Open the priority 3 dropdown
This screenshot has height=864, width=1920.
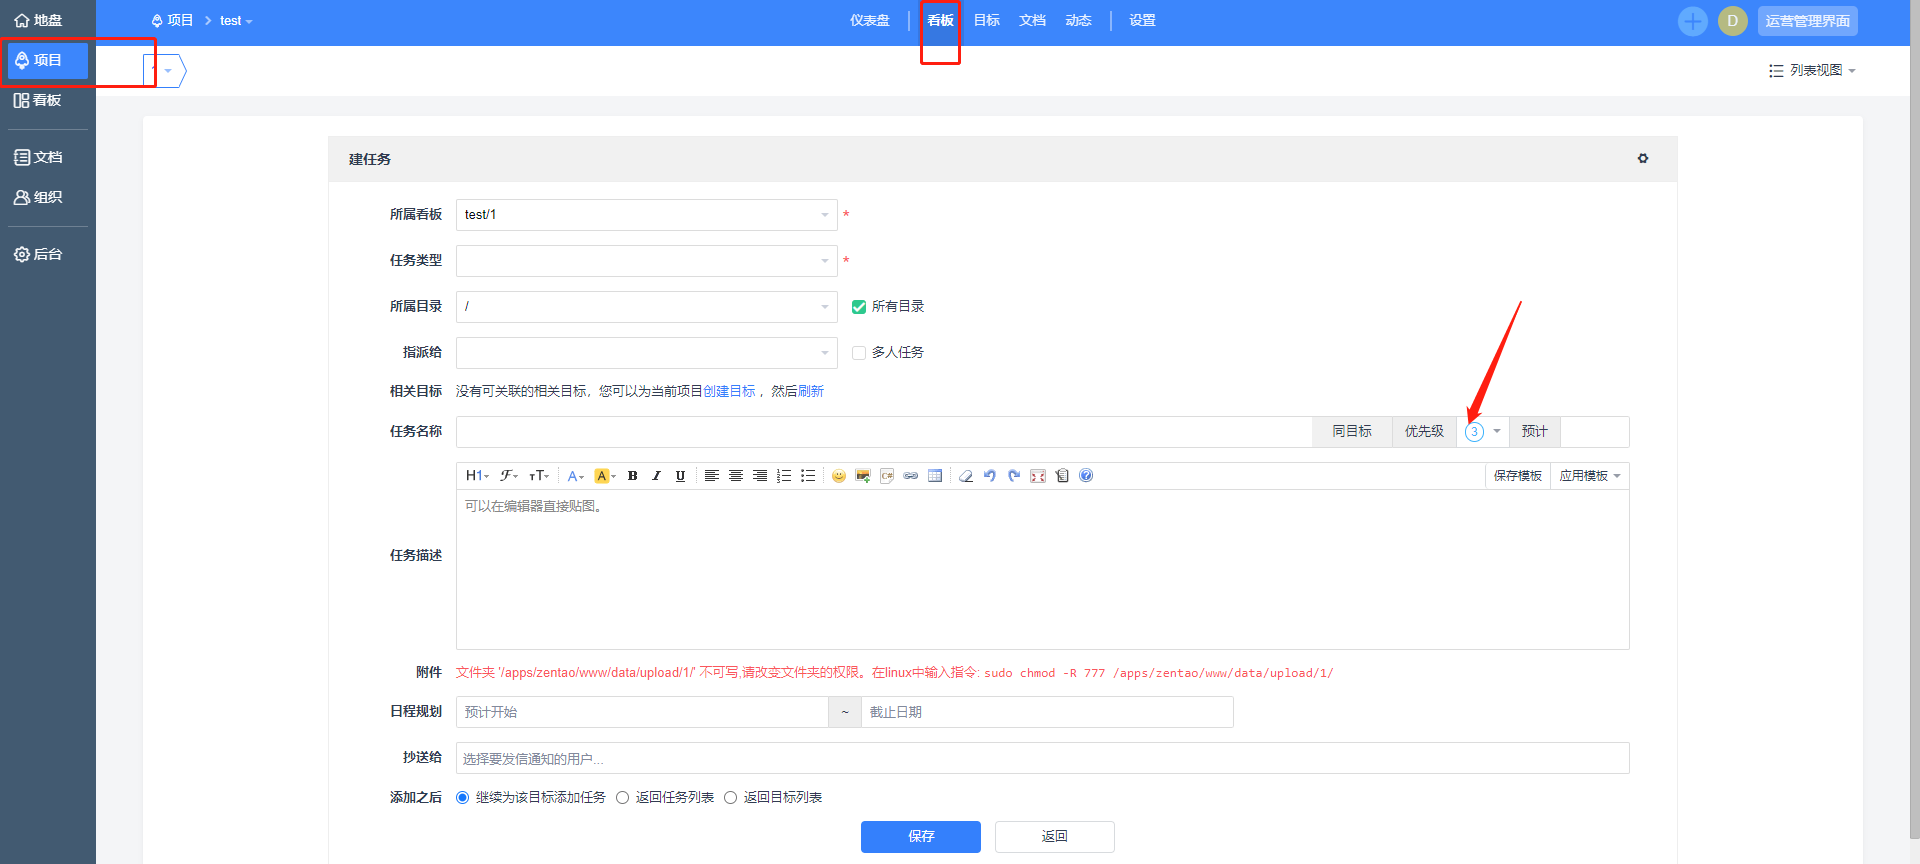pos(1483,432)
